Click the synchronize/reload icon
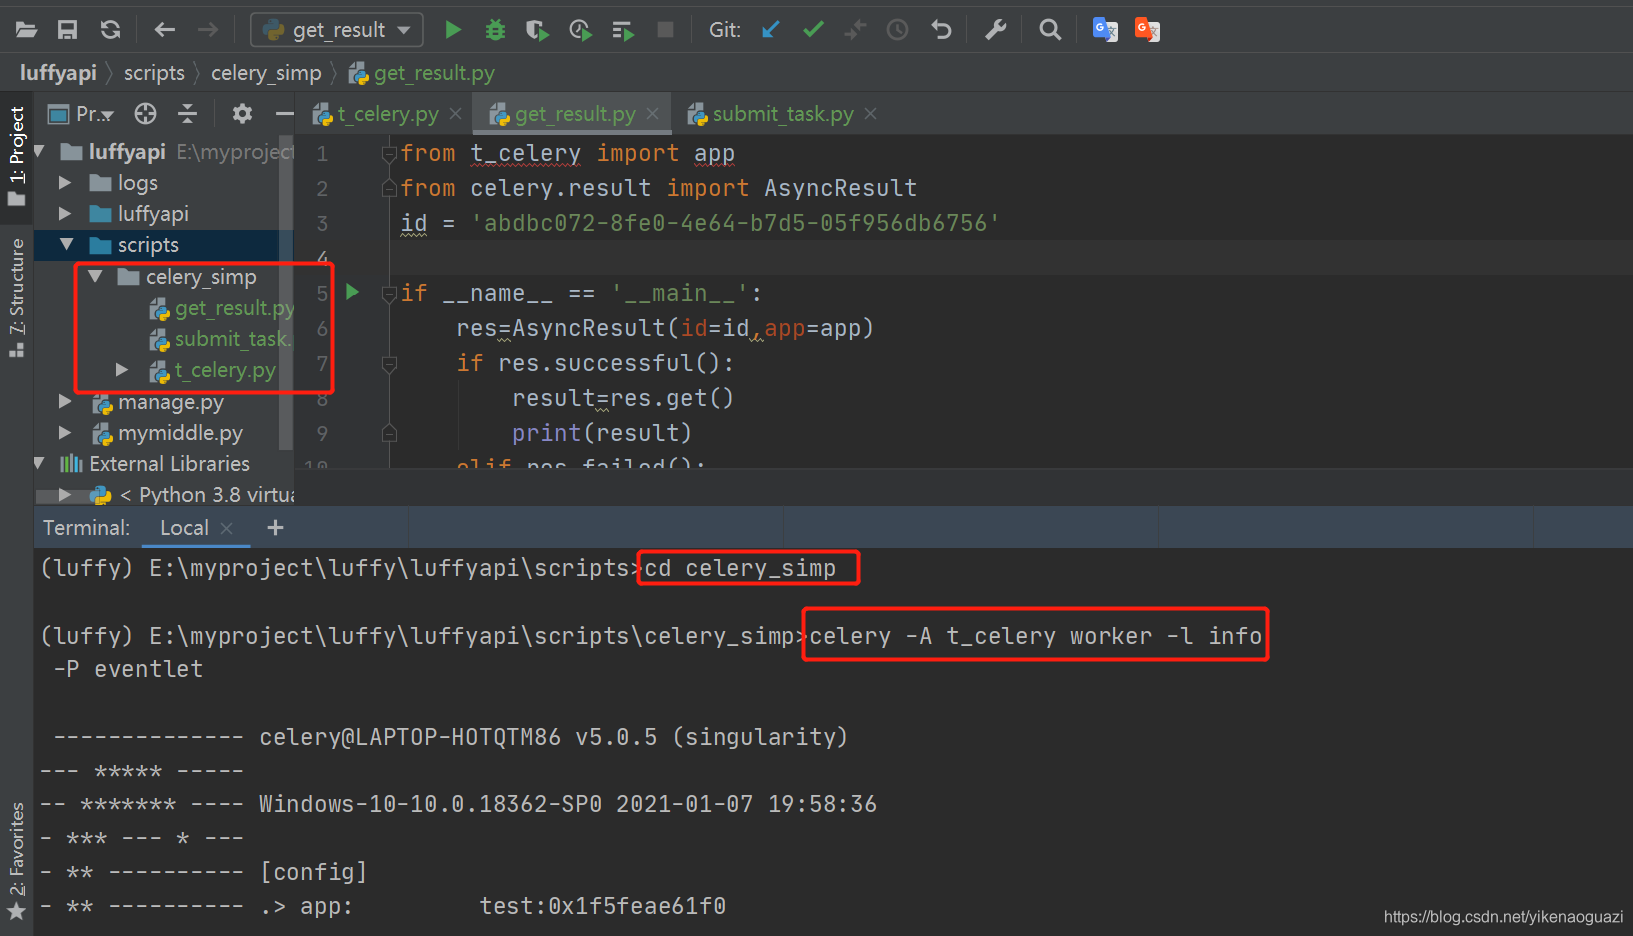The width and height of the screenshot is (1633, 936). click(x=110, y=30)
